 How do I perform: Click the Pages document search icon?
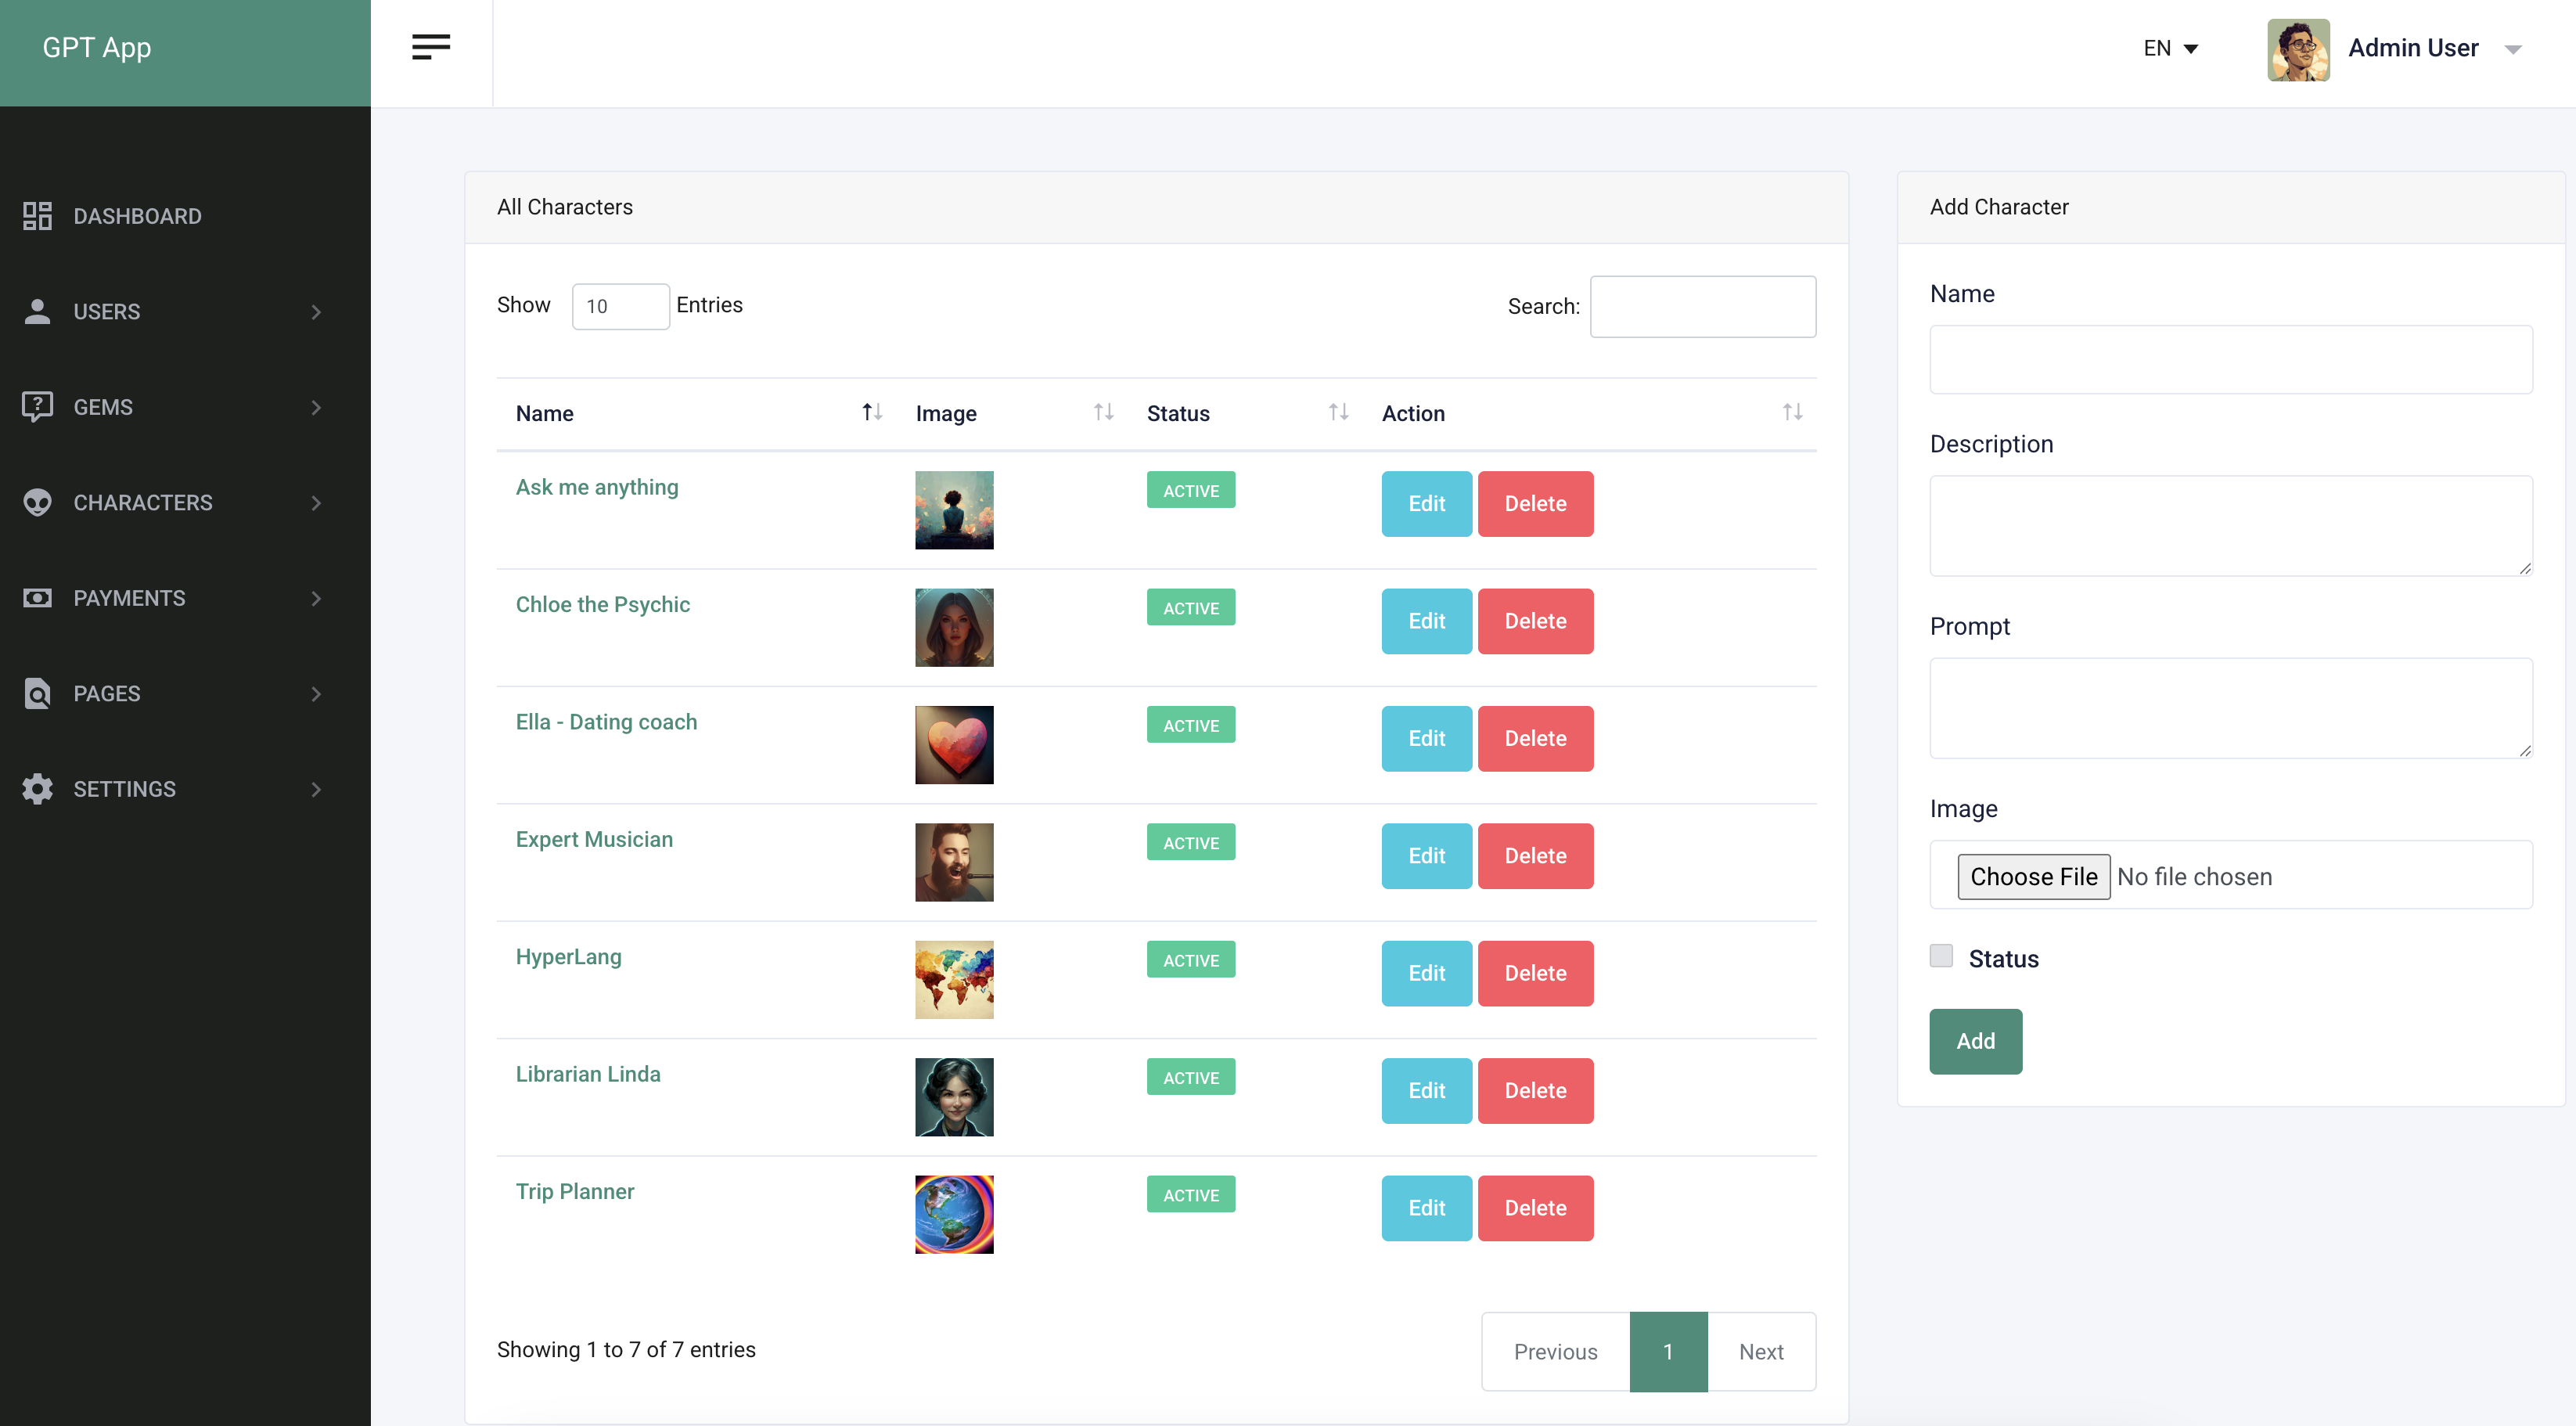37,693
